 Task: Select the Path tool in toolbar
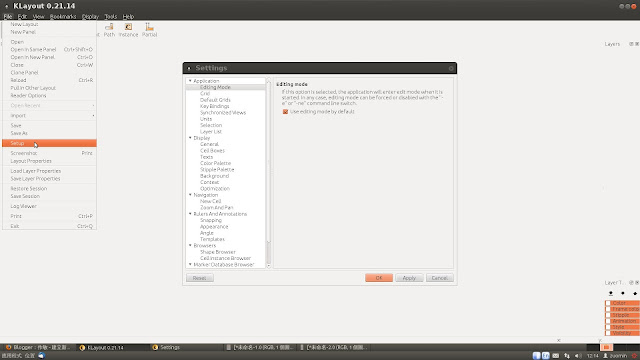tap(109, 30)
